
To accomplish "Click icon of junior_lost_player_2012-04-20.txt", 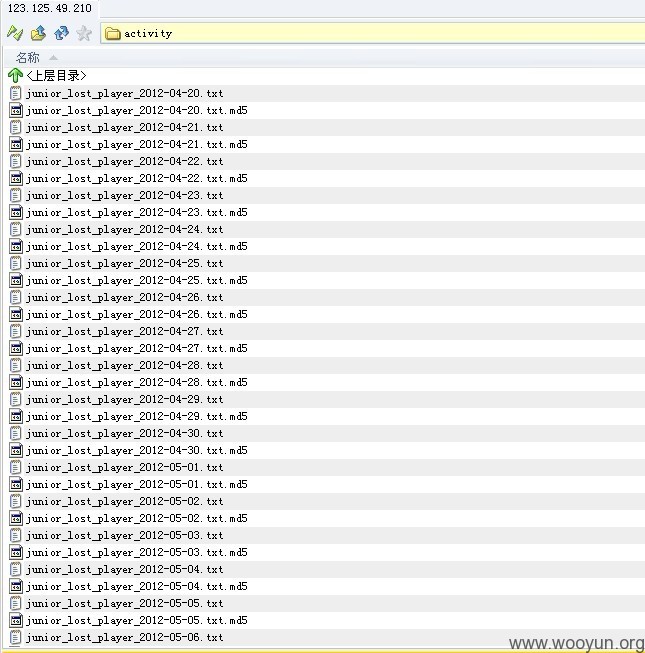I will coord(15,93).
